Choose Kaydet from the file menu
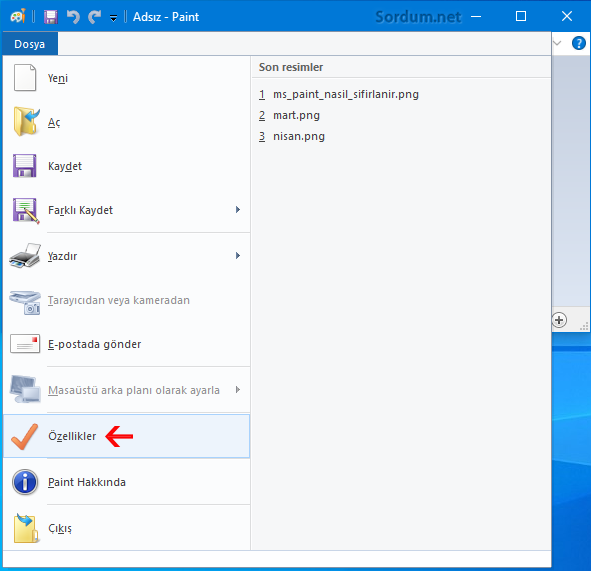The height and width of the screenshot is (571, 591). [126, 166]
